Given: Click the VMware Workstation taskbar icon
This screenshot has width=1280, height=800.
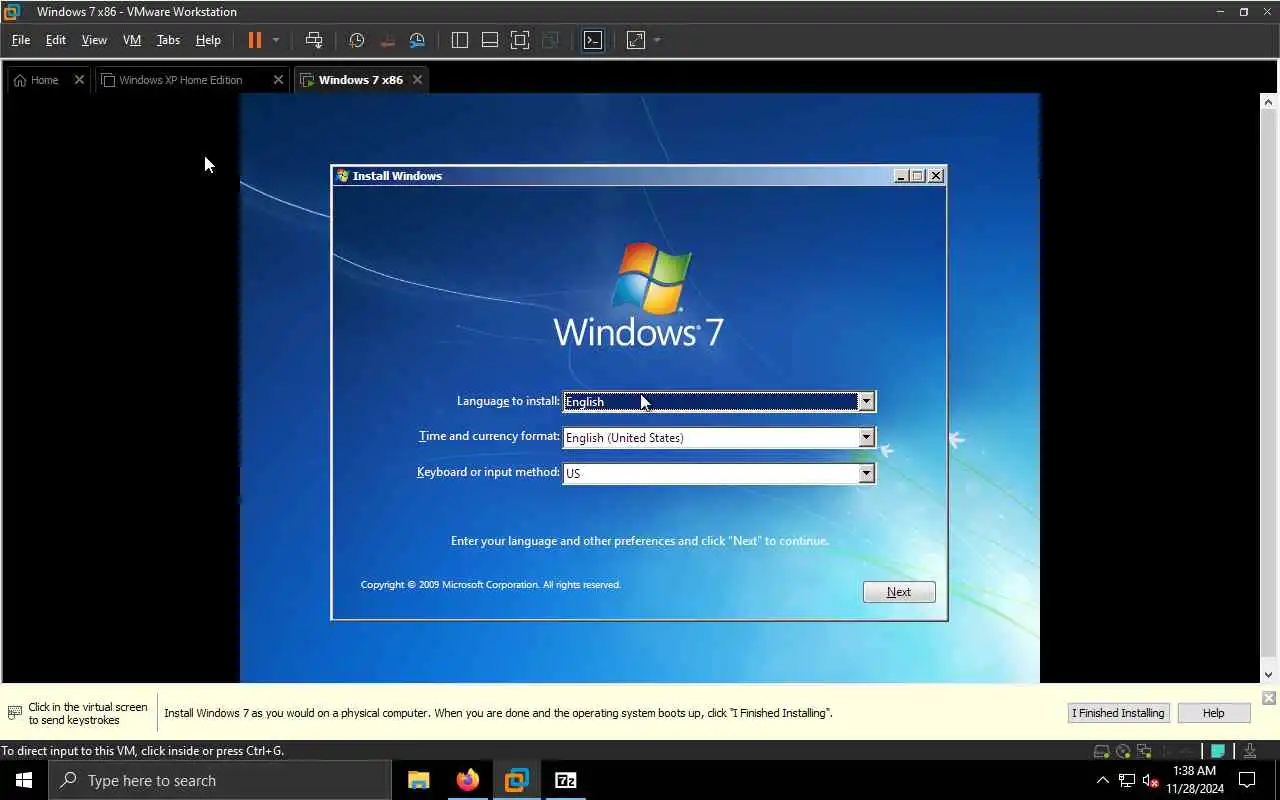Looking at the screenshot, I should (517, 780).
